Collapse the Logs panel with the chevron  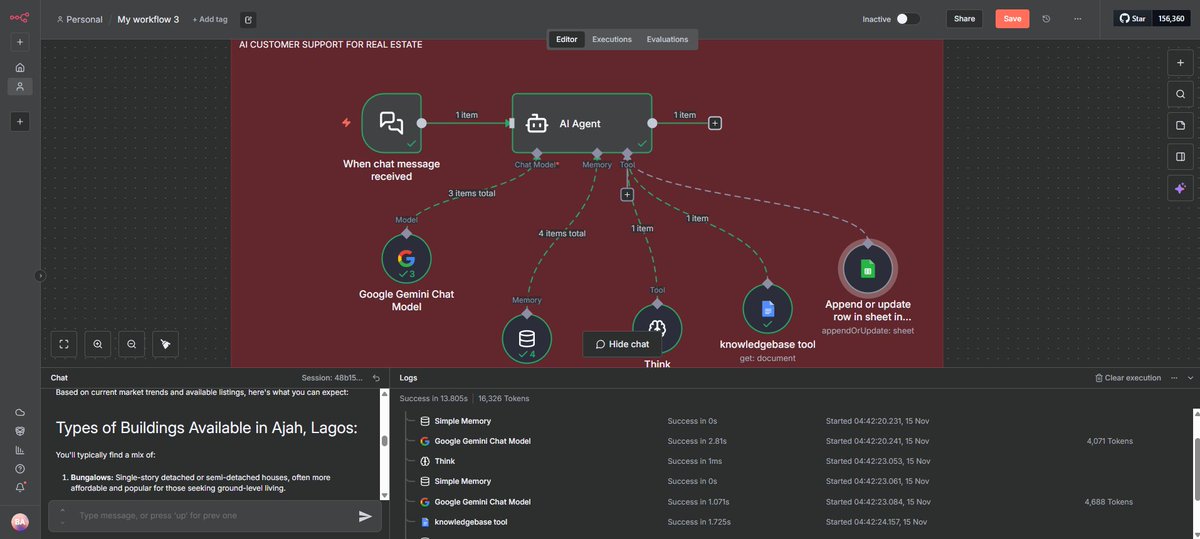pos(1190,378)
